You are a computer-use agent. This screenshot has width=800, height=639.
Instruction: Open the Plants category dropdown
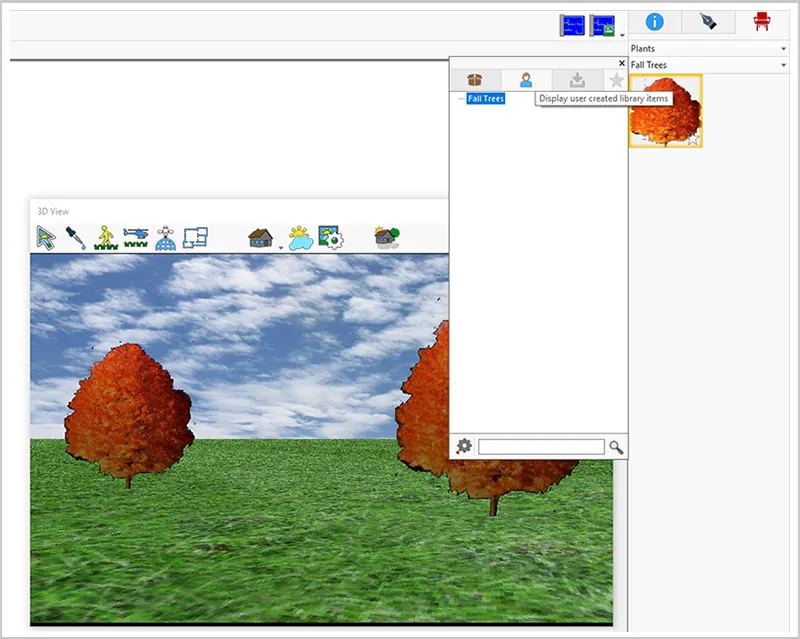709,48
